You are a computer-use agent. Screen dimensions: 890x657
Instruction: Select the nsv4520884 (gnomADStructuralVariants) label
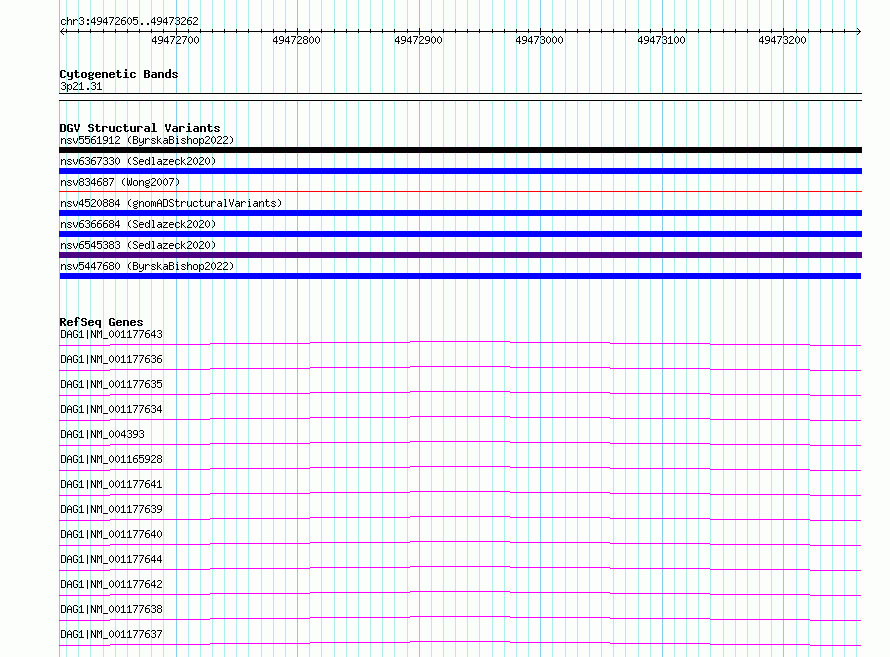pyautogui.click(x=171, y=203)
